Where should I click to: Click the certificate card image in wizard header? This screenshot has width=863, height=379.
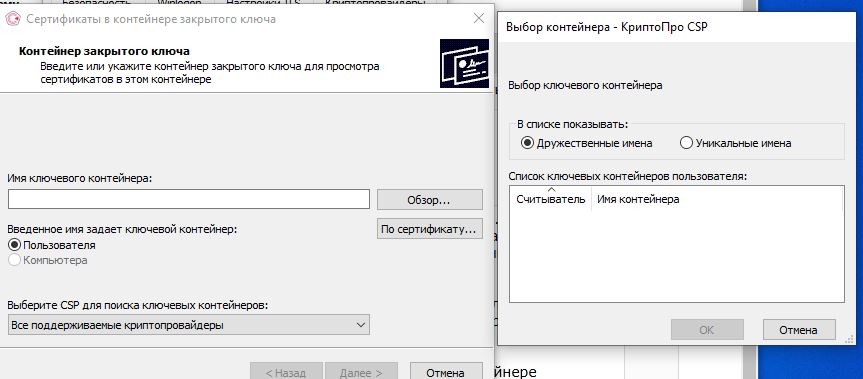[x=465, y=63]
